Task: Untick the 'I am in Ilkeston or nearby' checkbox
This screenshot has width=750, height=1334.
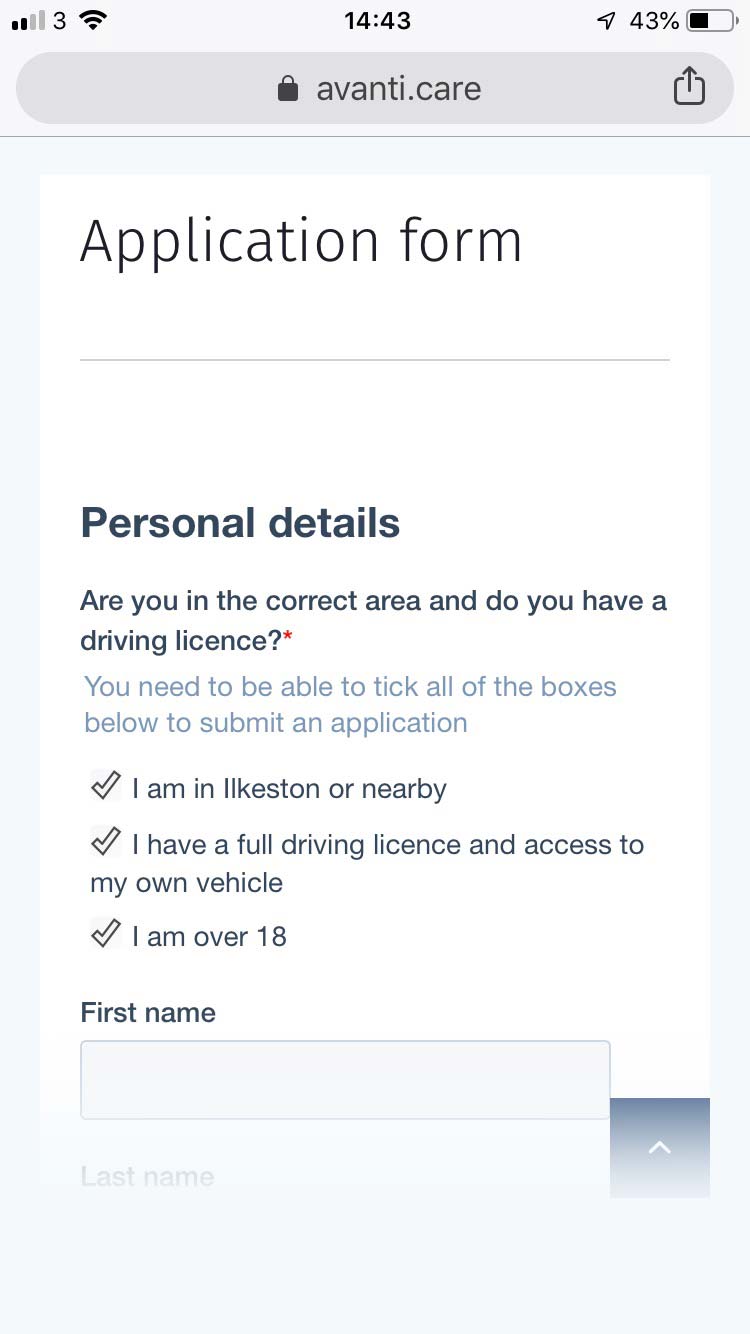Action: pyautogui.click(x=106, y=787)
